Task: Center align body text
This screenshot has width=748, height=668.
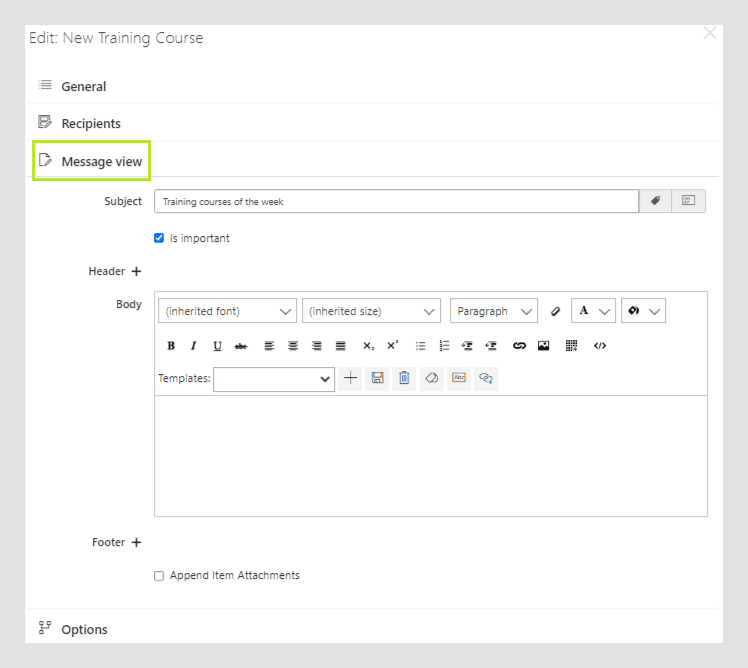Action: (293, 346)
